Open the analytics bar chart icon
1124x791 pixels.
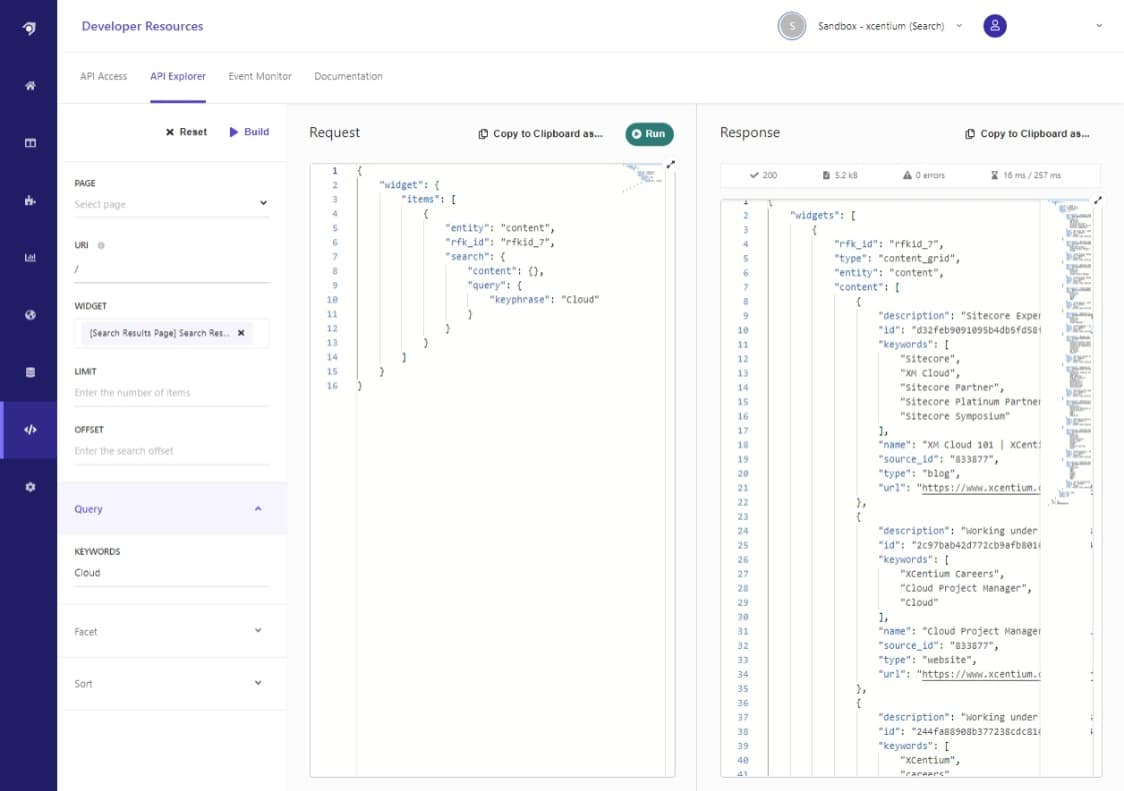tap(30, 257)
